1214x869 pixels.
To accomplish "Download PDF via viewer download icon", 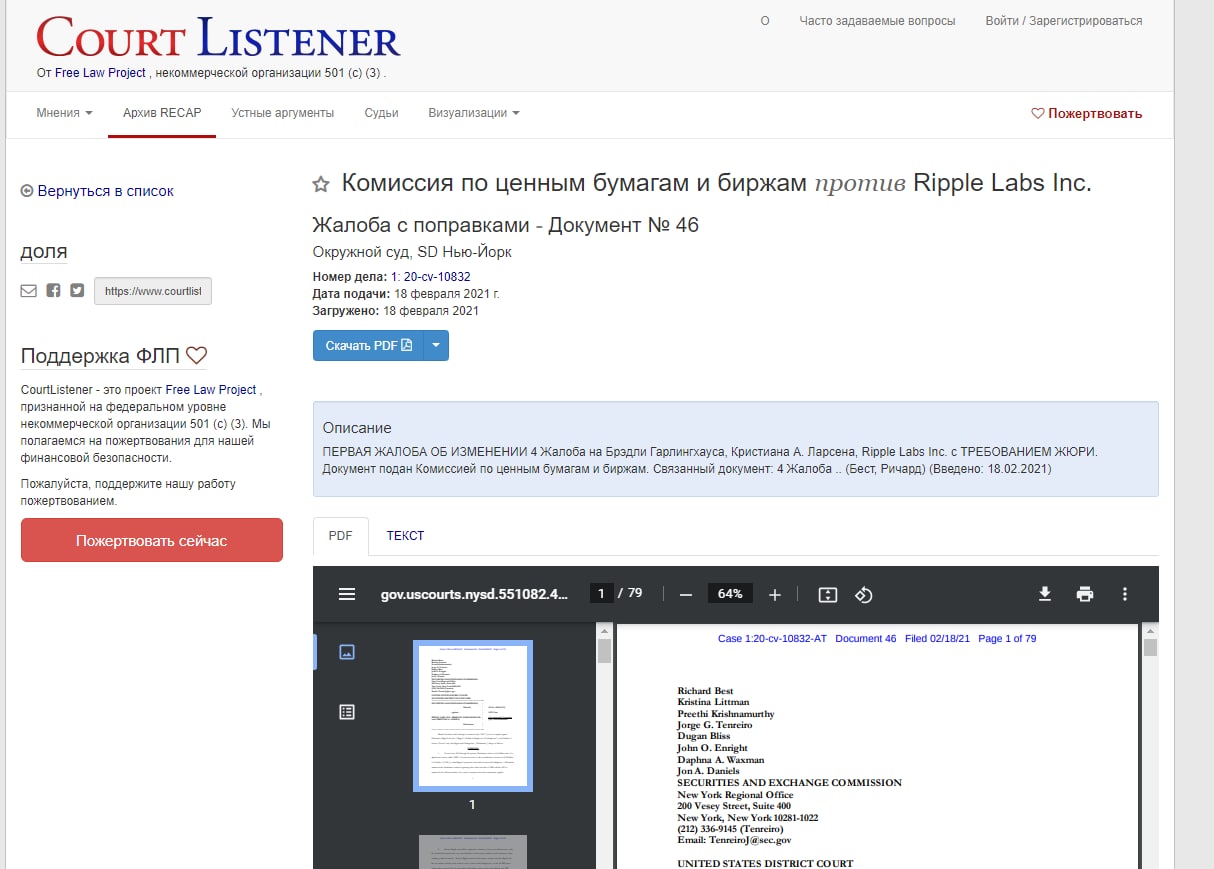I will (x=1045, y=594).
